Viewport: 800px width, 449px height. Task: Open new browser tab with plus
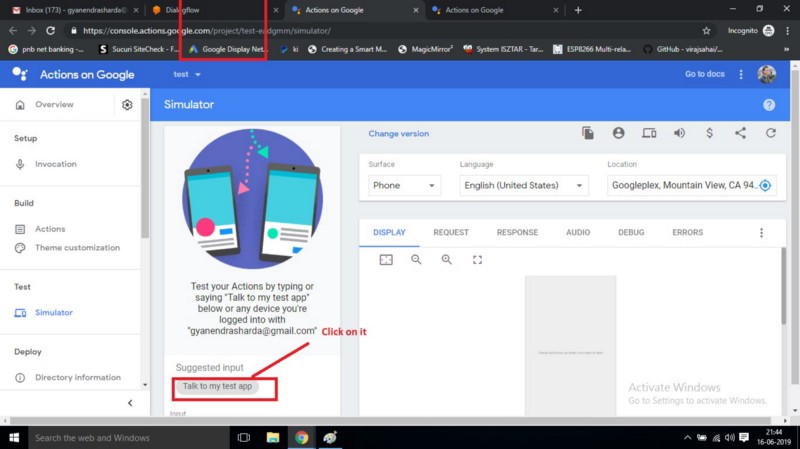(578, 10)
